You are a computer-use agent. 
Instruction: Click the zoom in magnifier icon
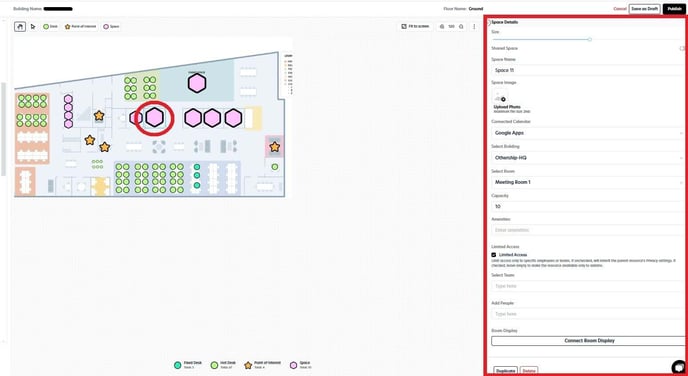pyautogui.click(x=461, y=27)
